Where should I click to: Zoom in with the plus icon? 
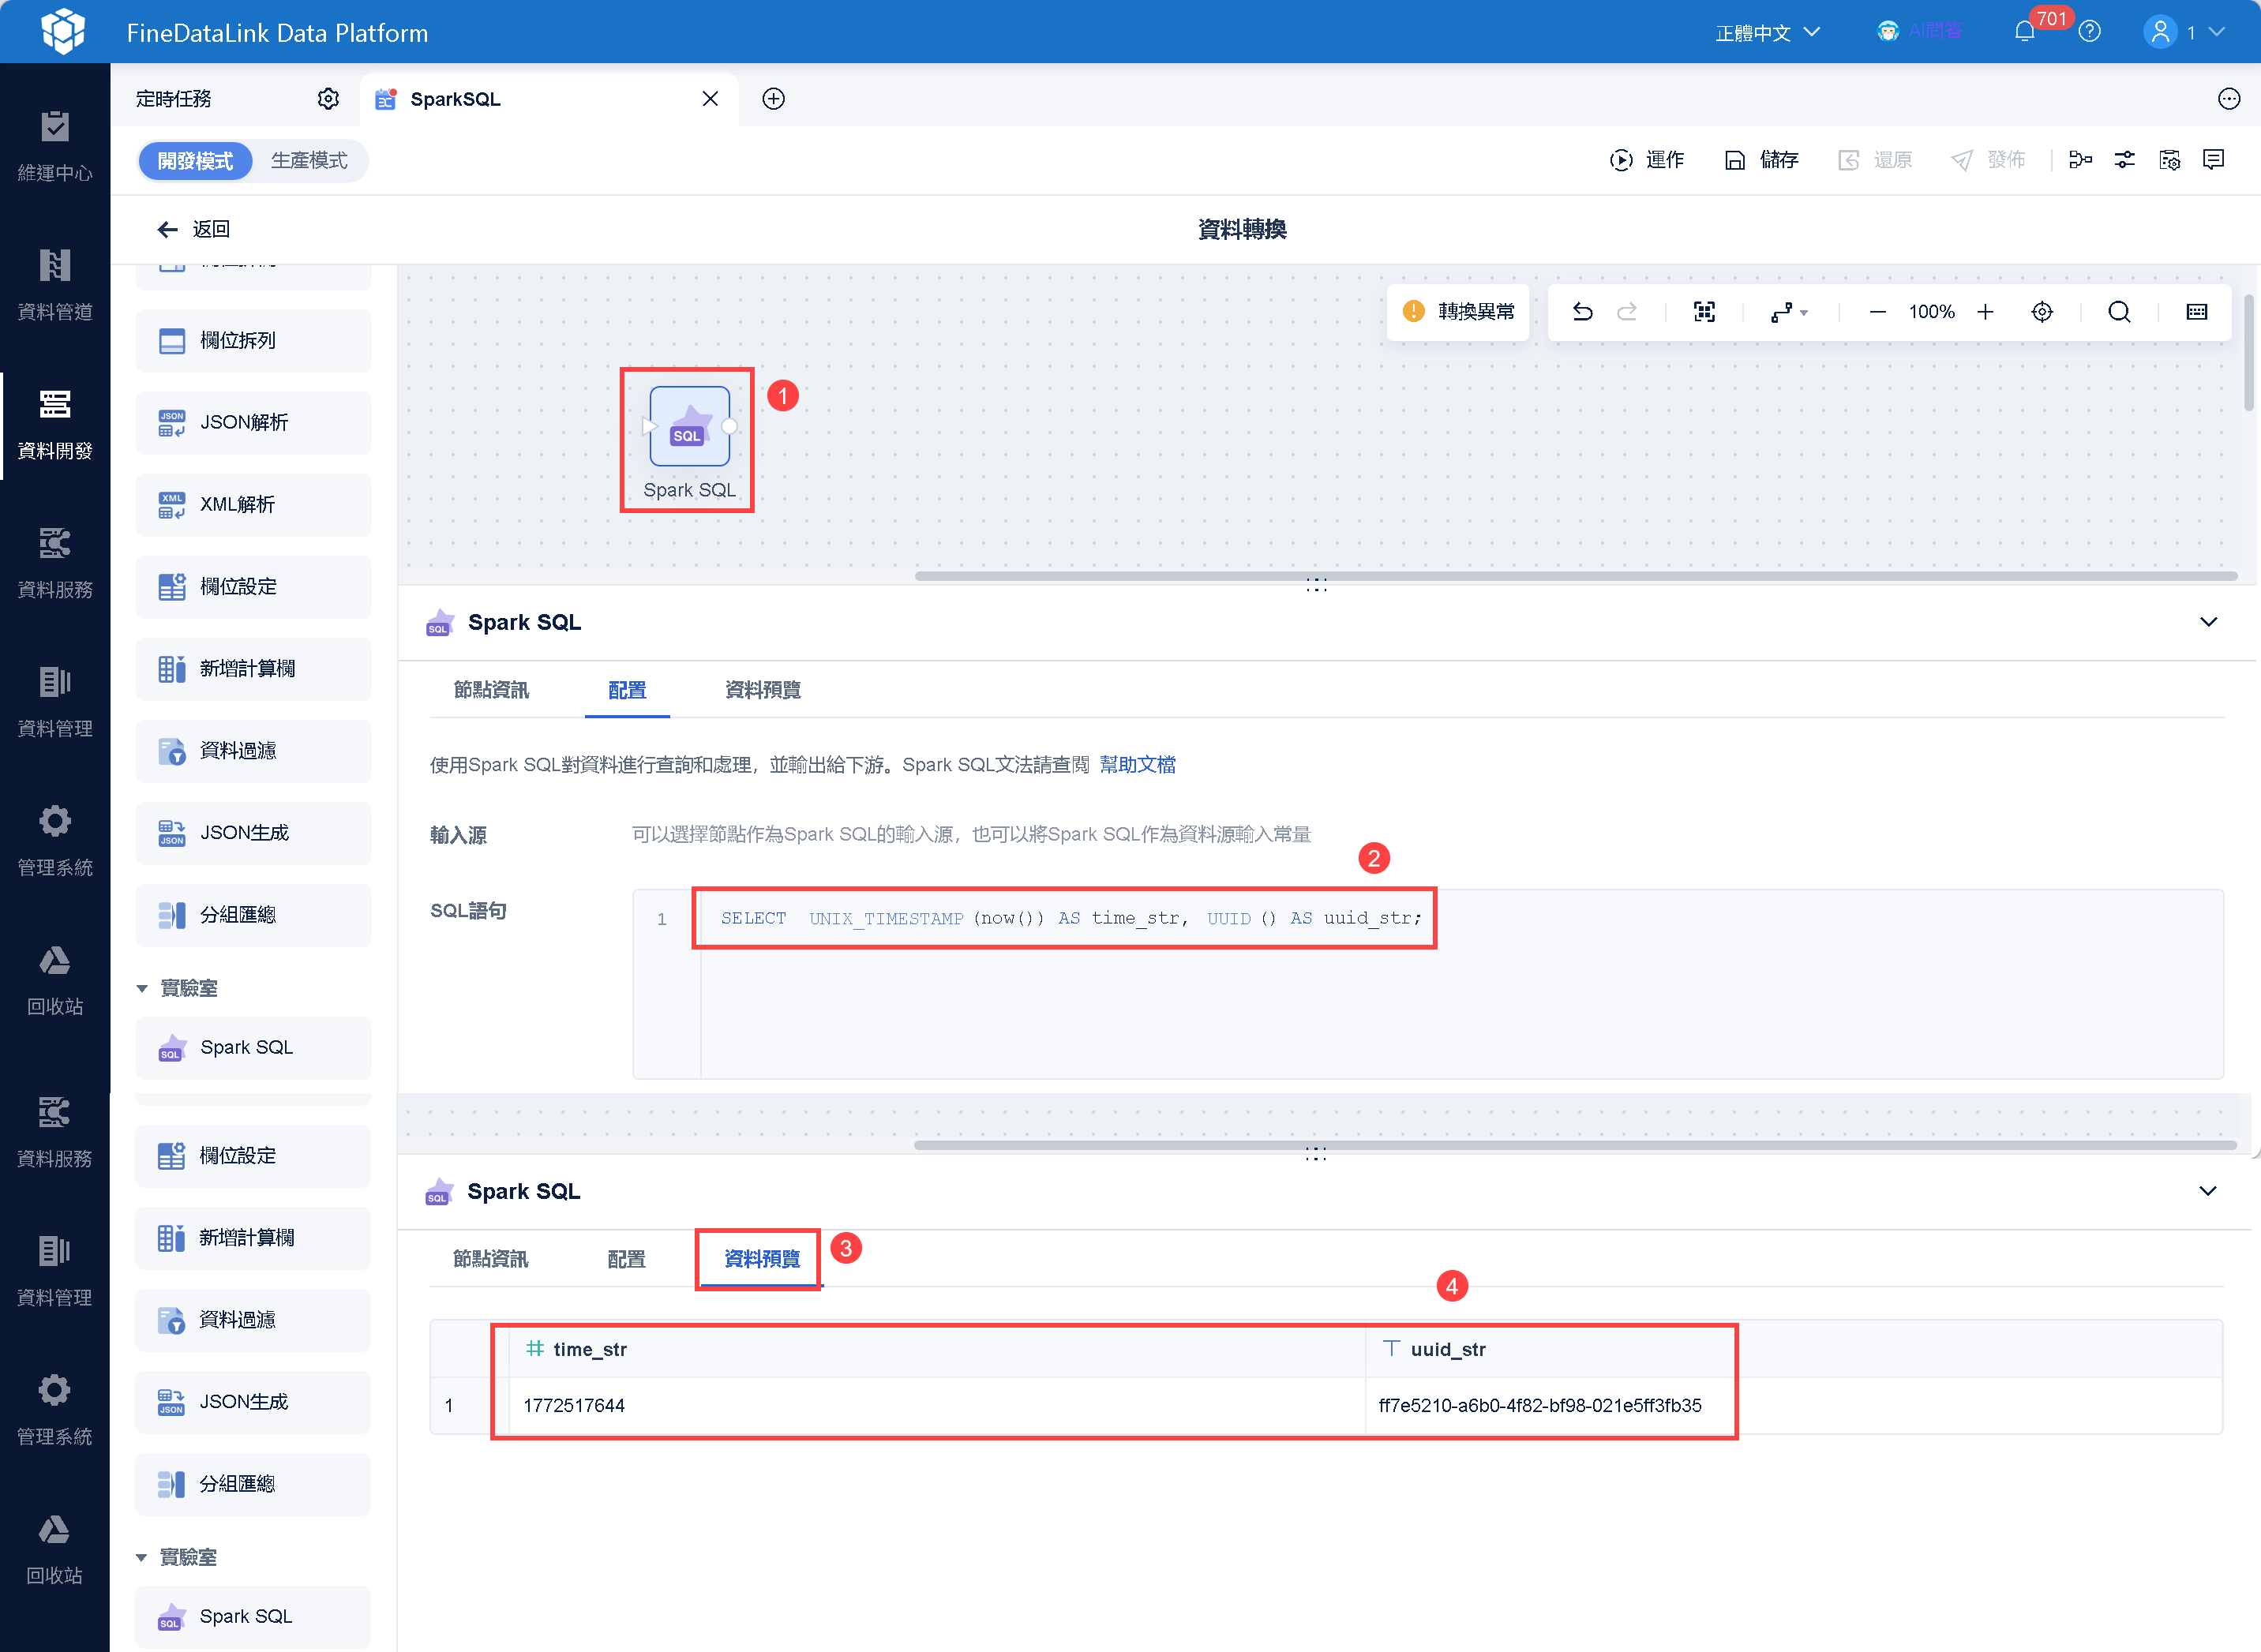pyautogui.click(x=1985, y=312)
